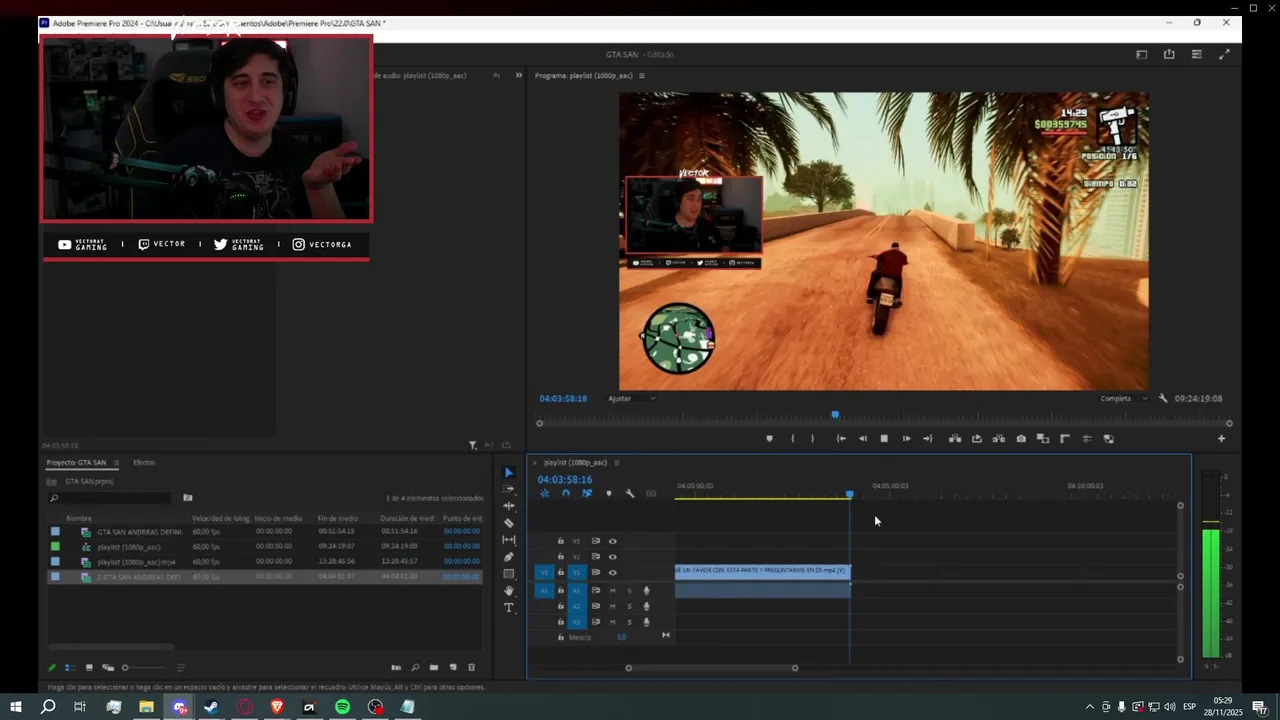
Task: Add a marker in the timeline header
Action: [x=608, y=493]
